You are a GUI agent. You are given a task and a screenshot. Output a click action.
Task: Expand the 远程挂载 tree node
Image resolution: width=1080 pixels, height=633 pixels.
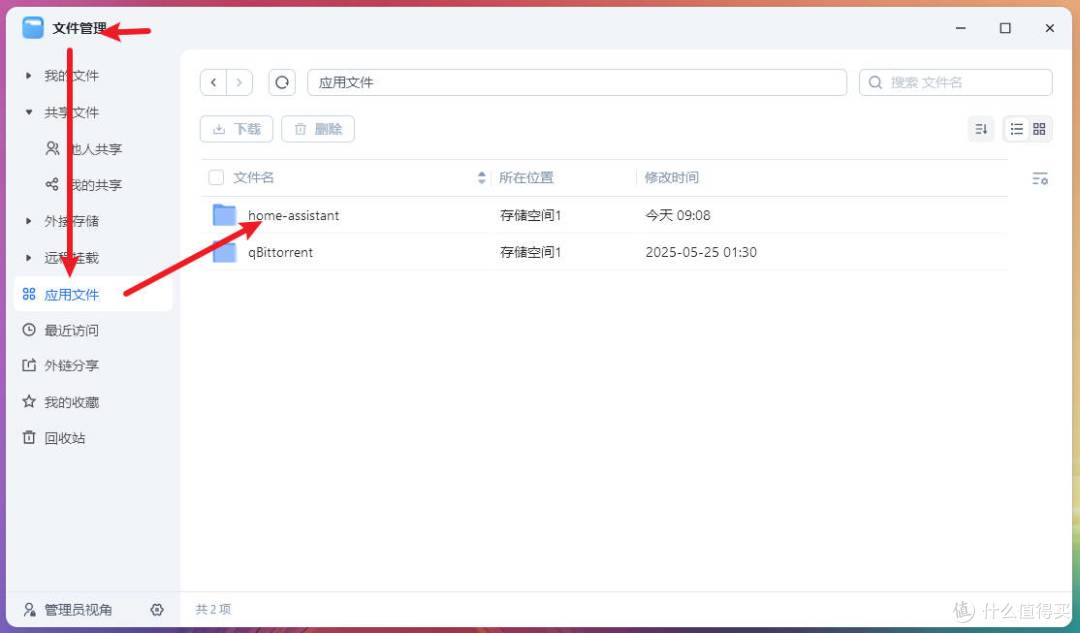pyautogui.click(x=28, y=258)
